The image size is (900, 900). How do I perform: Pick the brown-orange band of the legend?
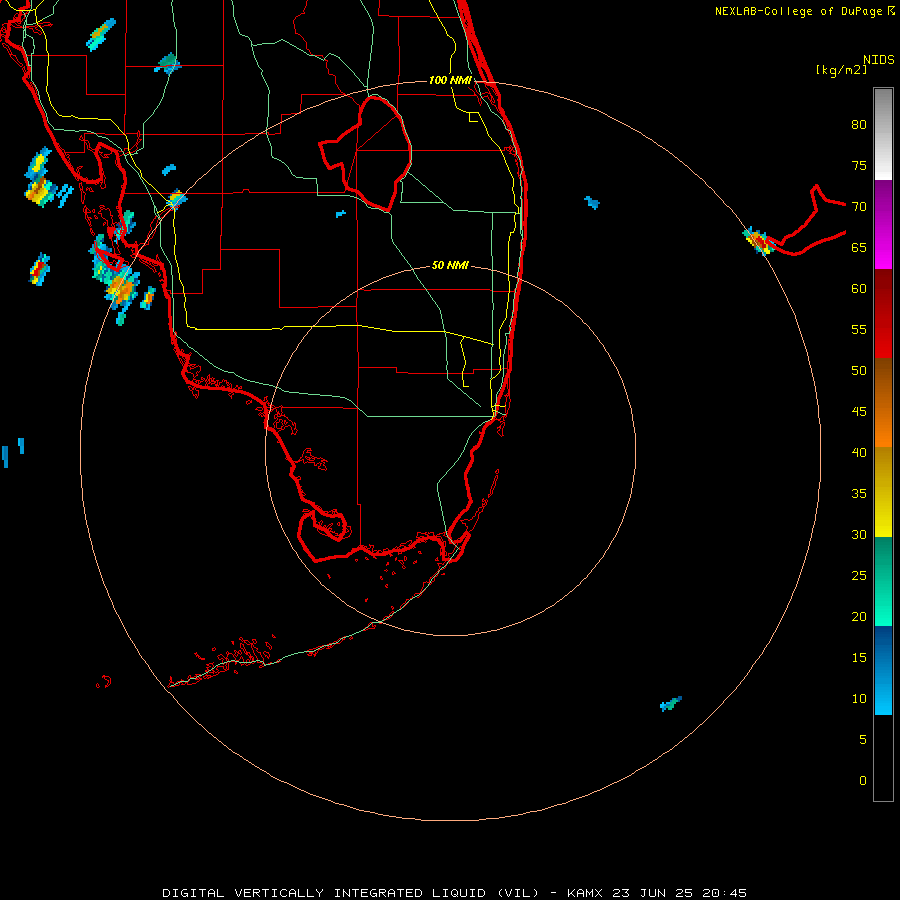(x=883, y=402)
